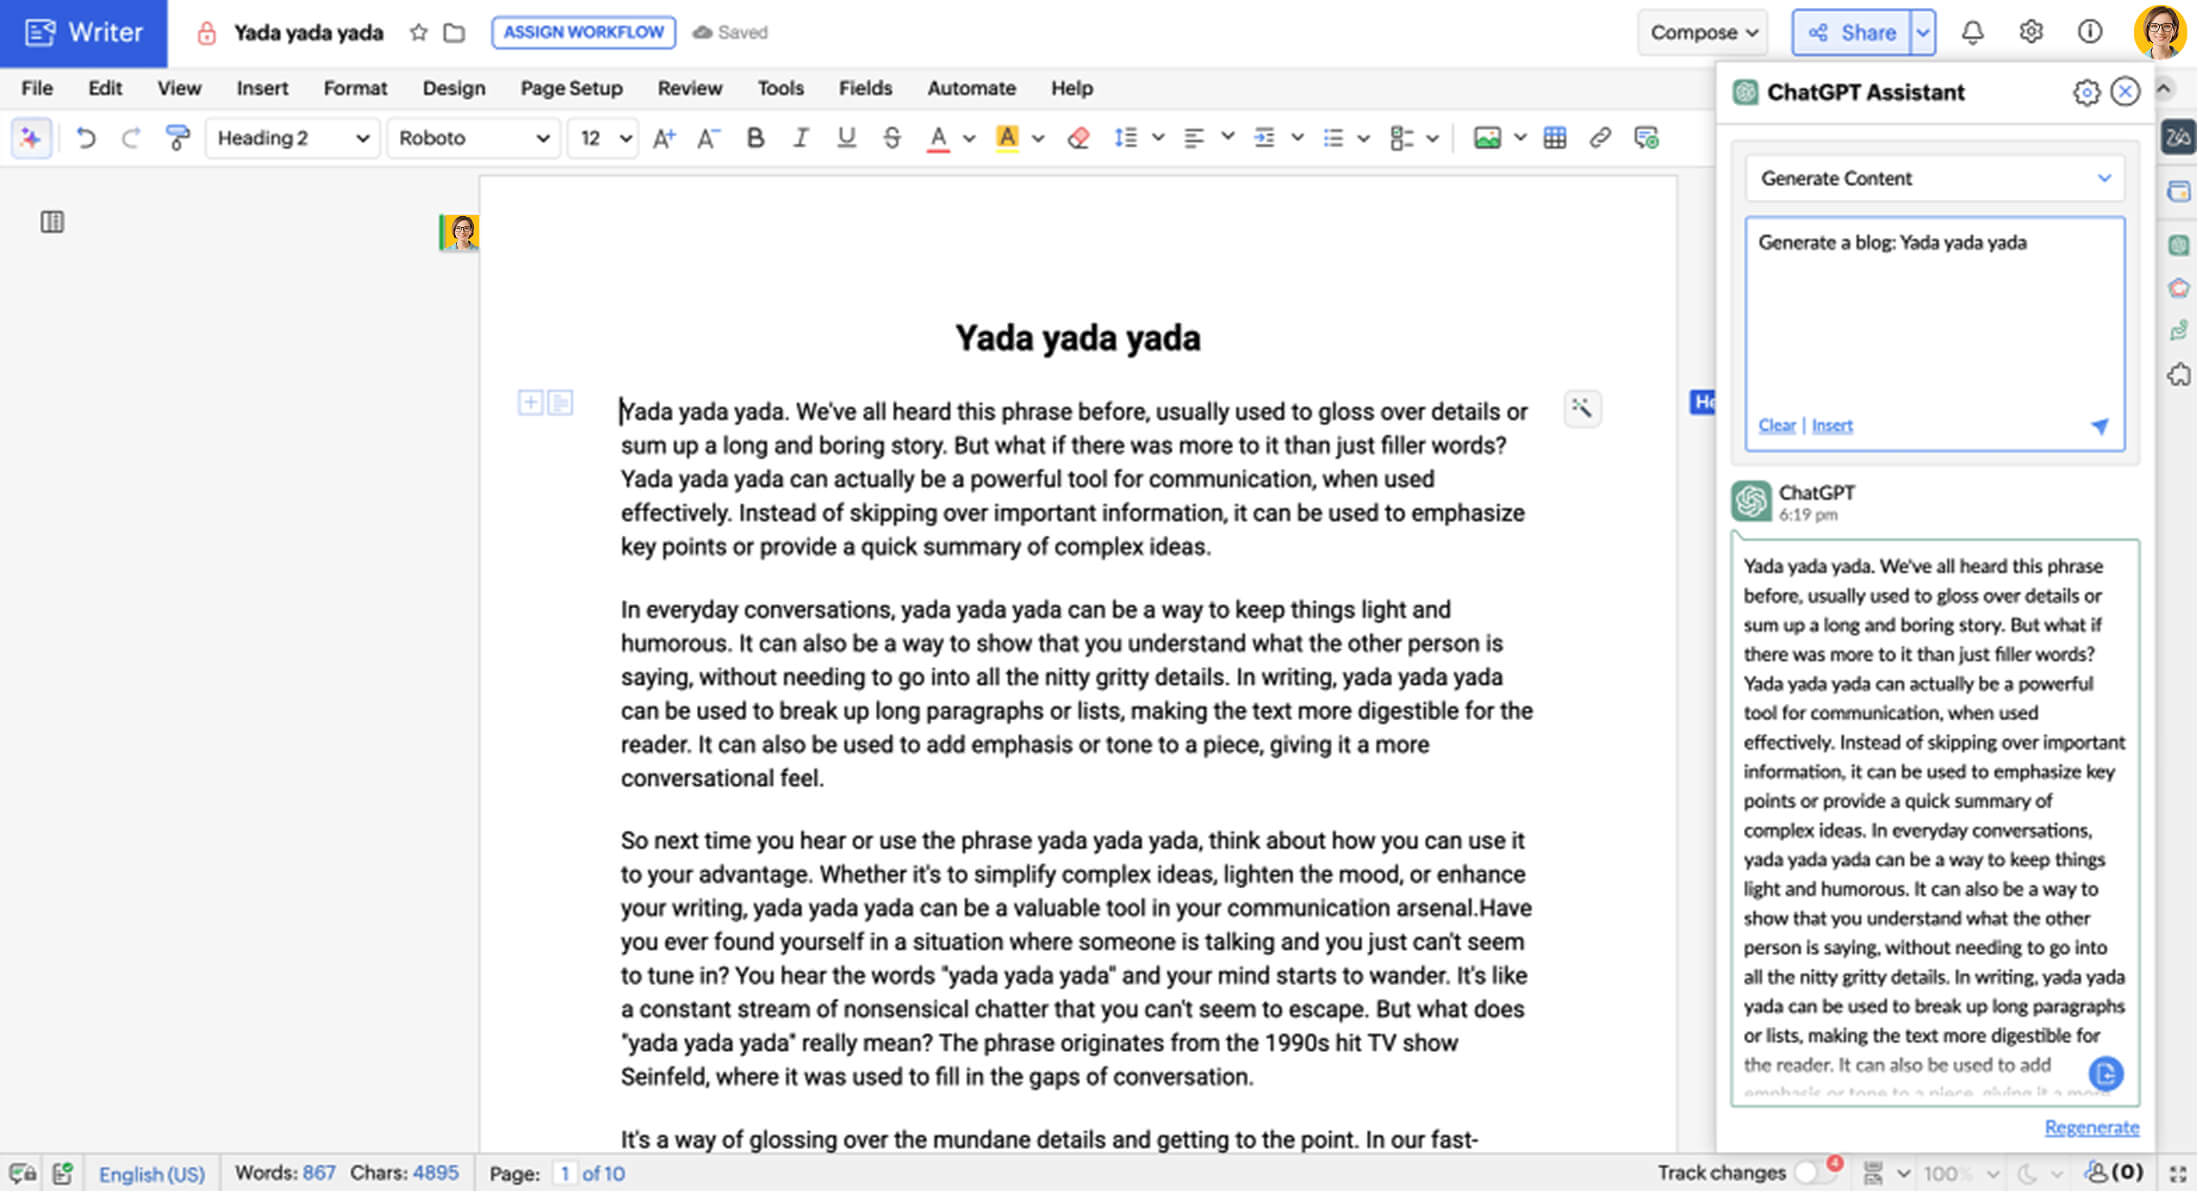Click the magic wand icon beside paragraph
The image size is (2198, 1192).
(1582, 407)
